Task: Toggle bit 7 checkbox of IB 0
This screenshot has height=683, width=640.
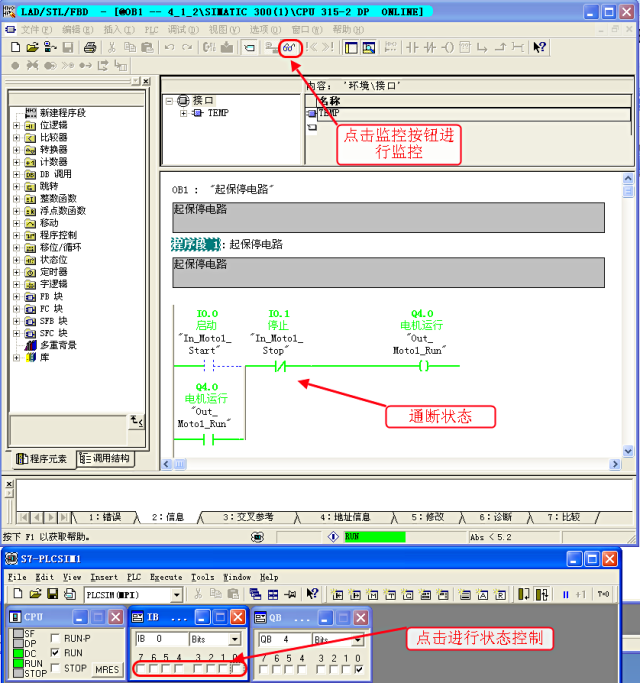Action: (141, 669)
